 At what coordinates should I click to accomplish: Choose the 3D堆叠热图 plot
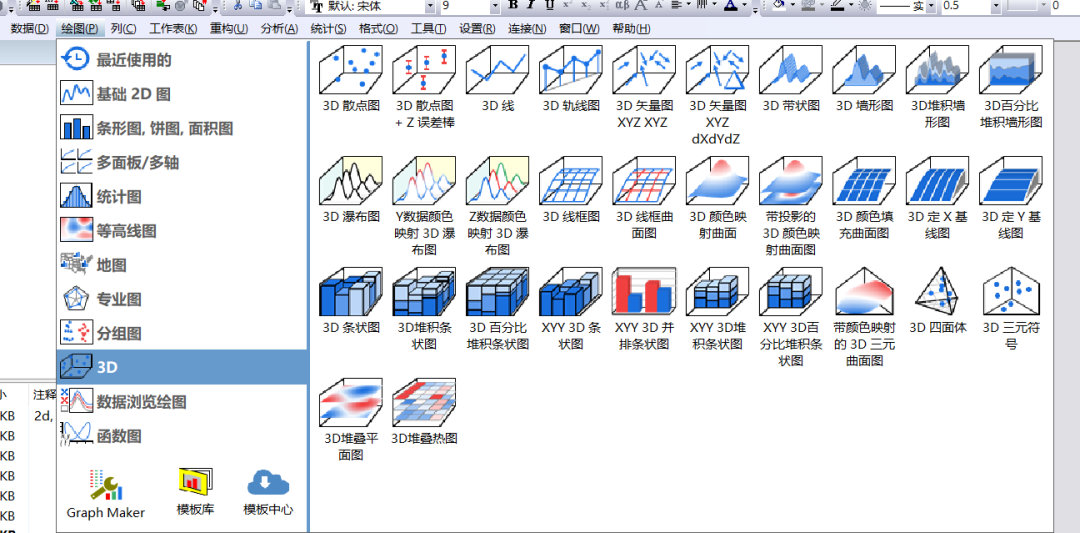[425, 412]
